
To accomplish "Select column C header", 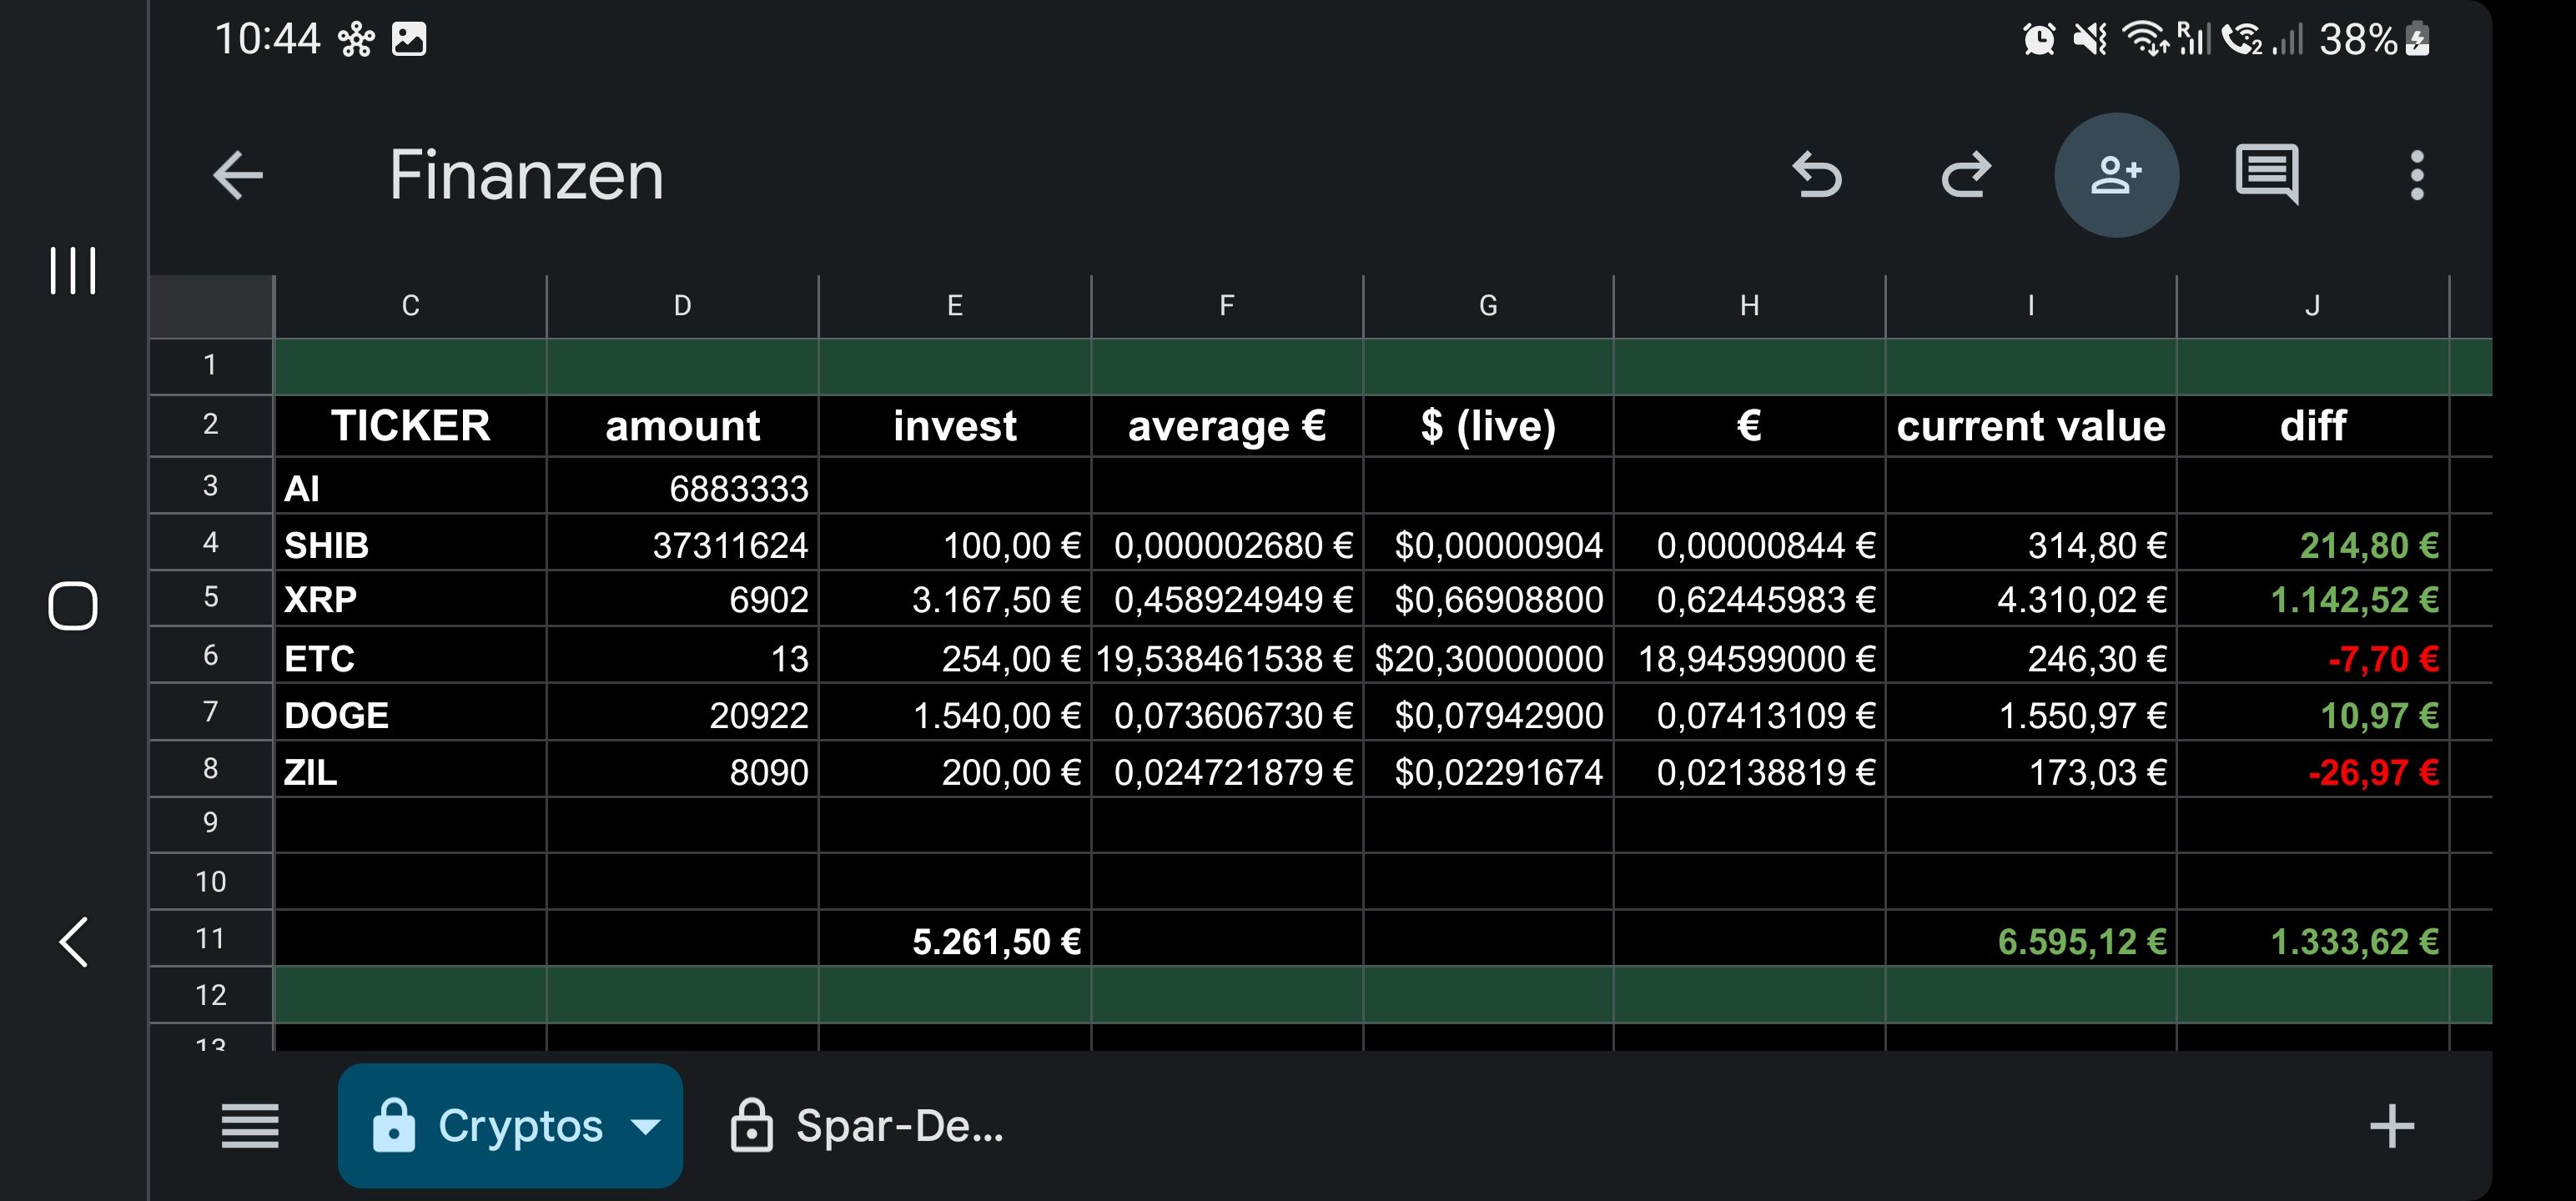I will [410, 306].
